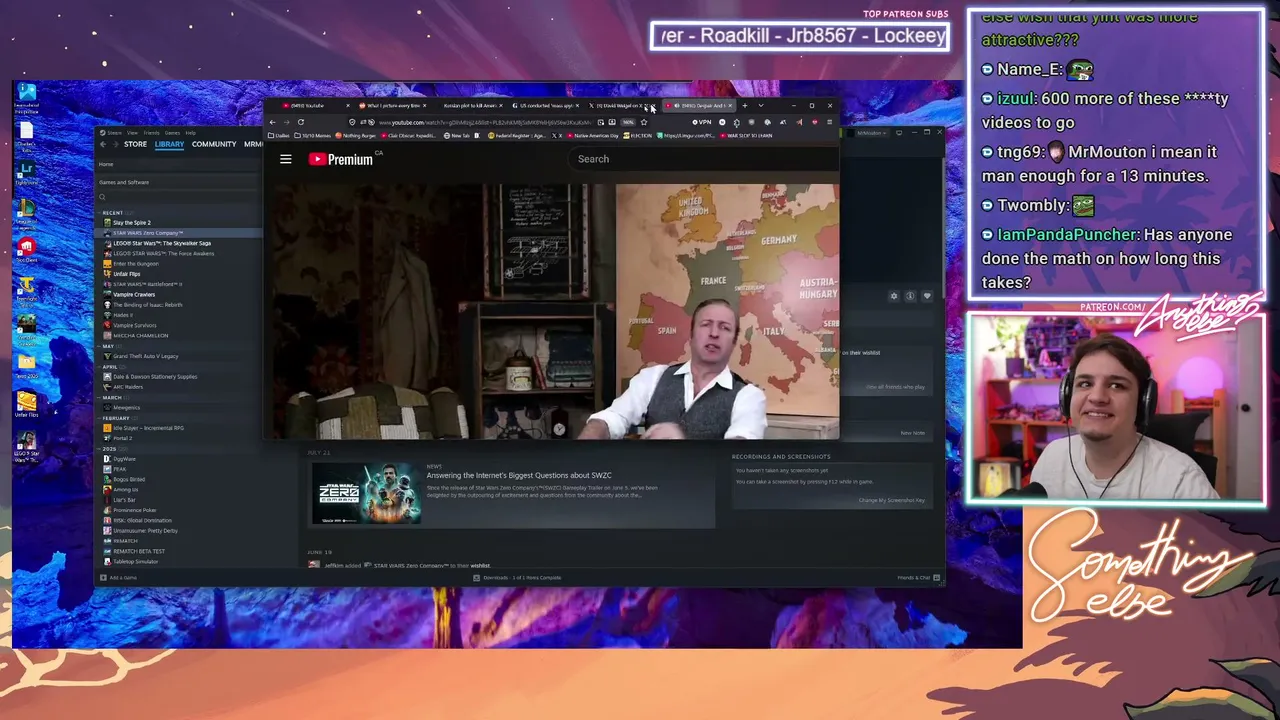
Task: Click the favorite heart icon in Steam
Action: coord(927,296)
